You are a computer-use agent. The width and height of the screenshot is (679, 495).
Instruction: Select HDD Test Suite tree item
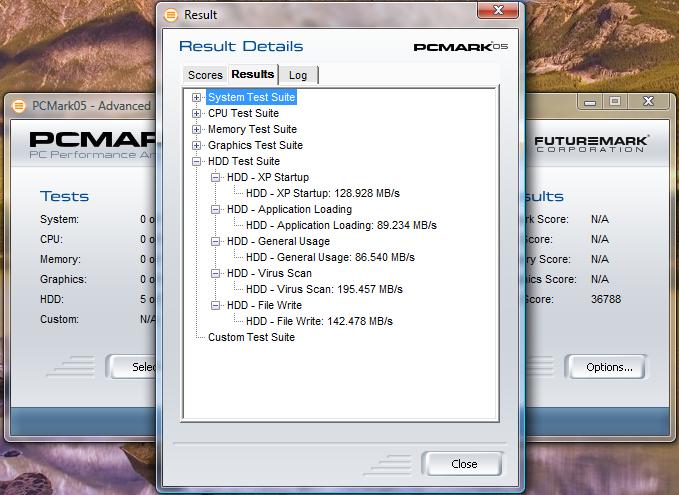coord(244,162)
